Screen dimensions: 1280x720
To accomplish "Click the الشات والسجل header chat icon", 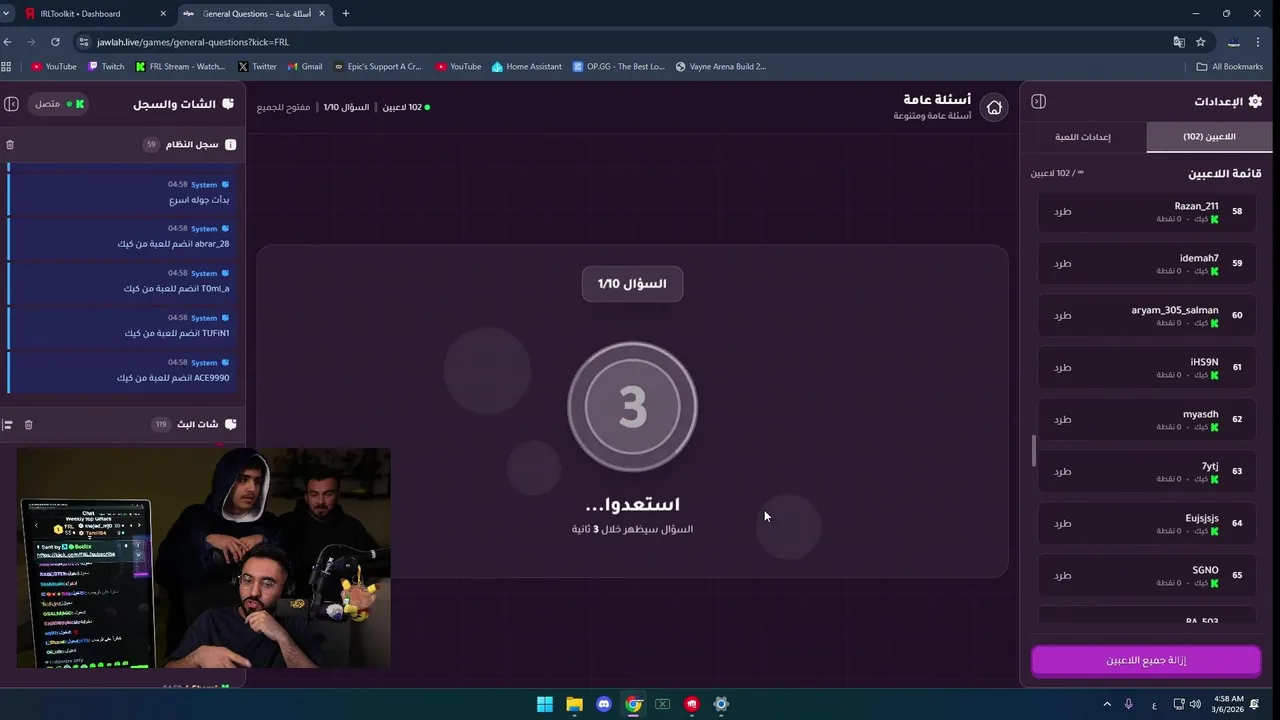I will click(228, 104).
